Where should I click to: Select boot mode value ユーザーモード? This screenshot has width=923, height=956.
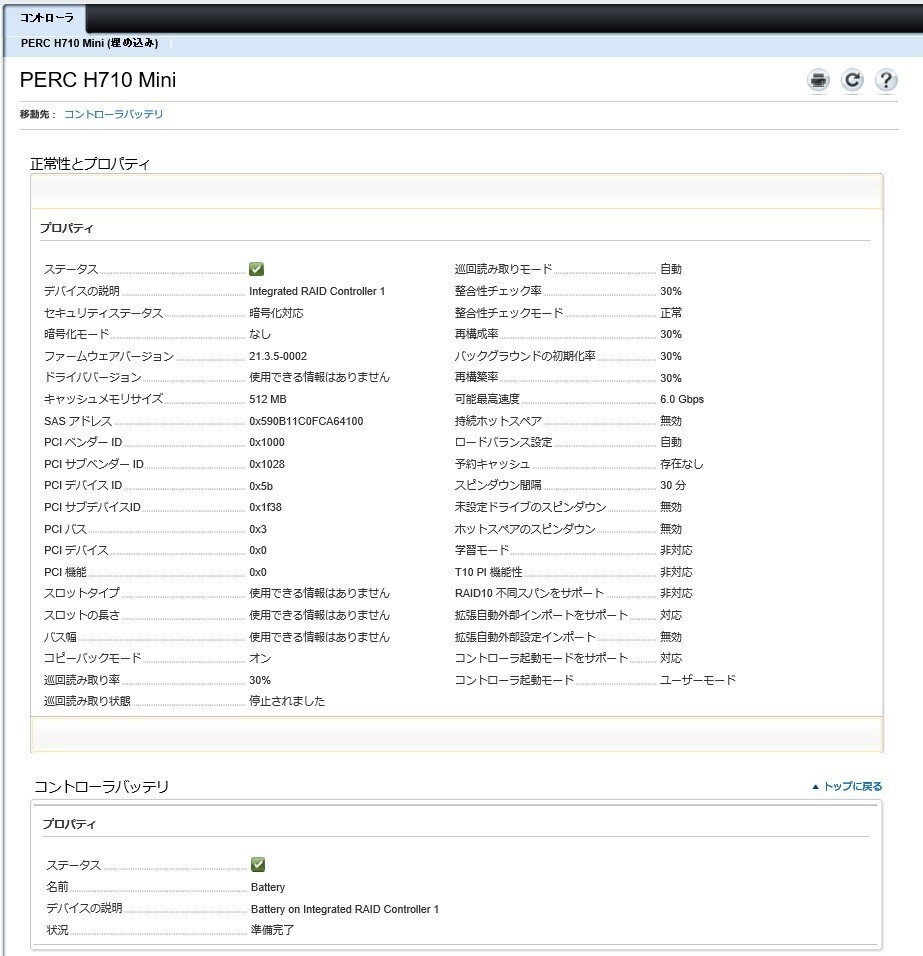click(x=698, y=680)
